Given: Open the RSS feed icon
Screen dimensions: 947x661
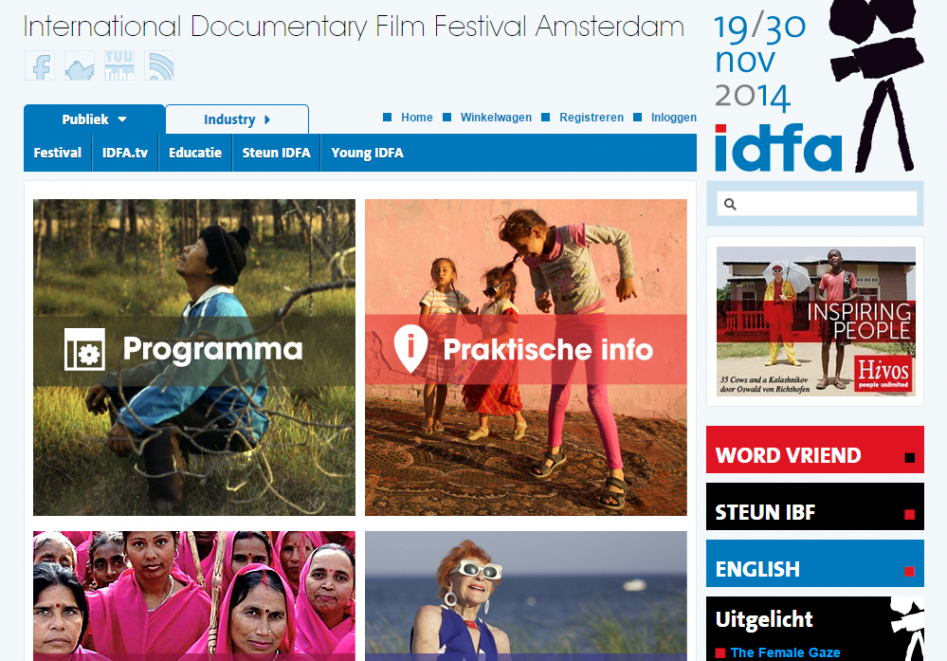Looking at the screenshot, I should pyautogui.click(x=159, y=66).
